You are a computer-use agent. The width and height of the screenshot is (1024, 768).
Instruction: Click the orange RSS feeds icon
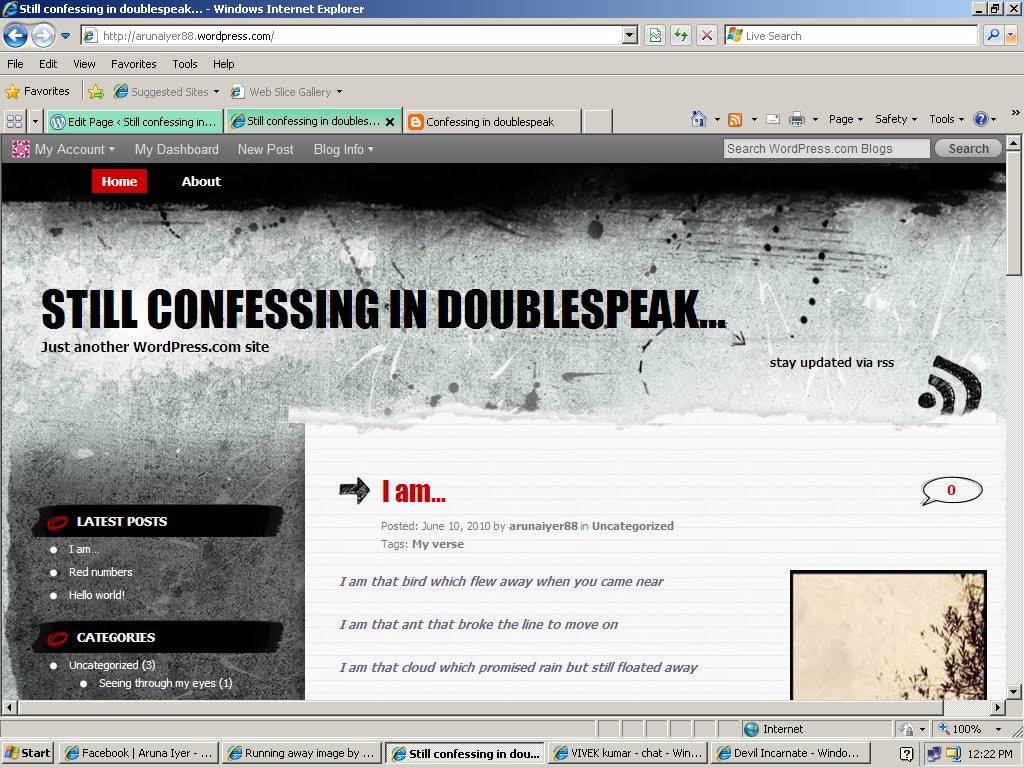click(735, 120)
